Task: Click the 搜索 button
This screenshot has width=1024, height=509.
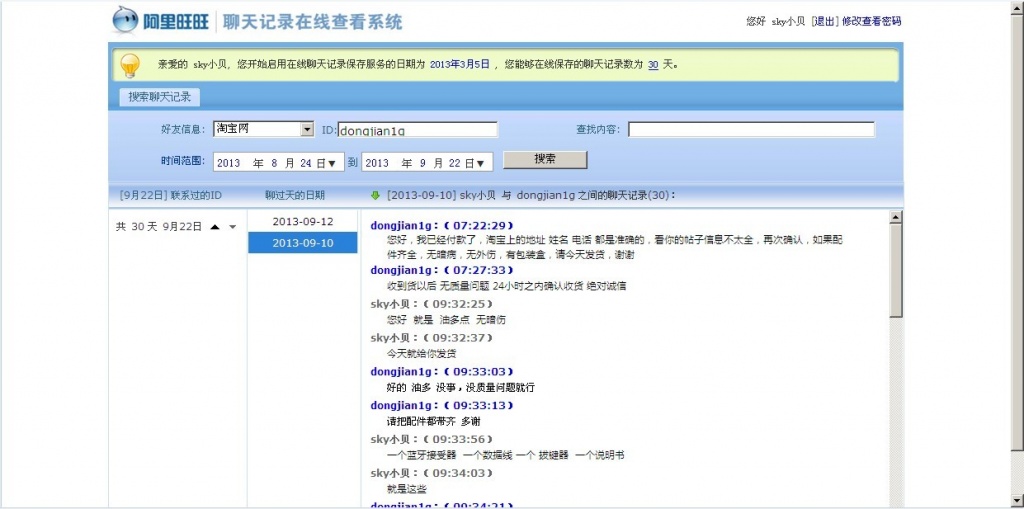Action: (x=545, y=159)
